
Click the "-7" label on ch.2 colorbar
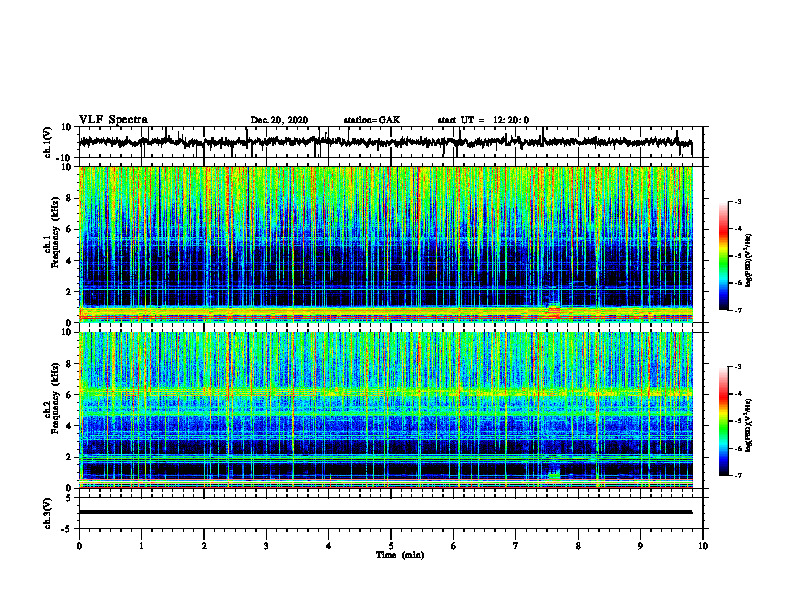pyautogui.click(x=738, y=475)
